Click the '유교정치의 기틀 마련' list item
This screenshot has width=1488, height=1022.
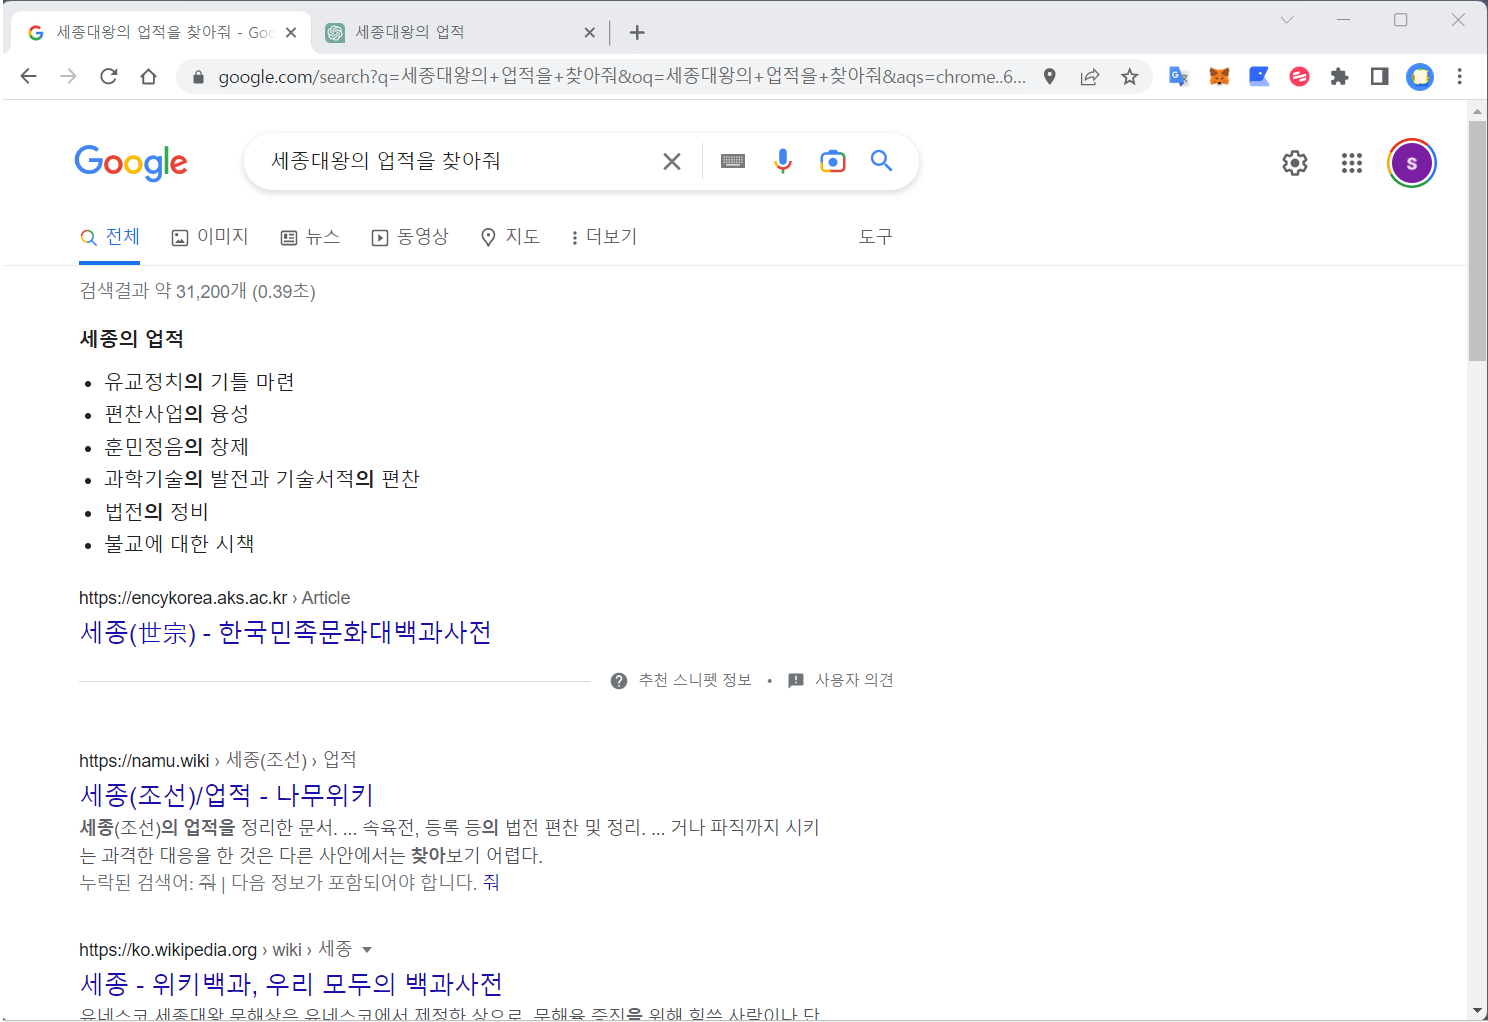[x=200, y=382]
